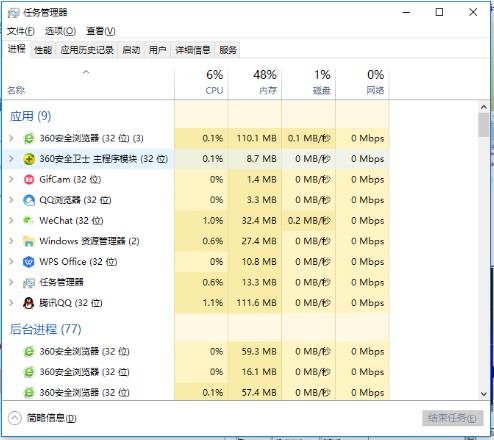Expand the QQ浏览器 process row
This screenshot has height=440, width=494.
(11, 200)
